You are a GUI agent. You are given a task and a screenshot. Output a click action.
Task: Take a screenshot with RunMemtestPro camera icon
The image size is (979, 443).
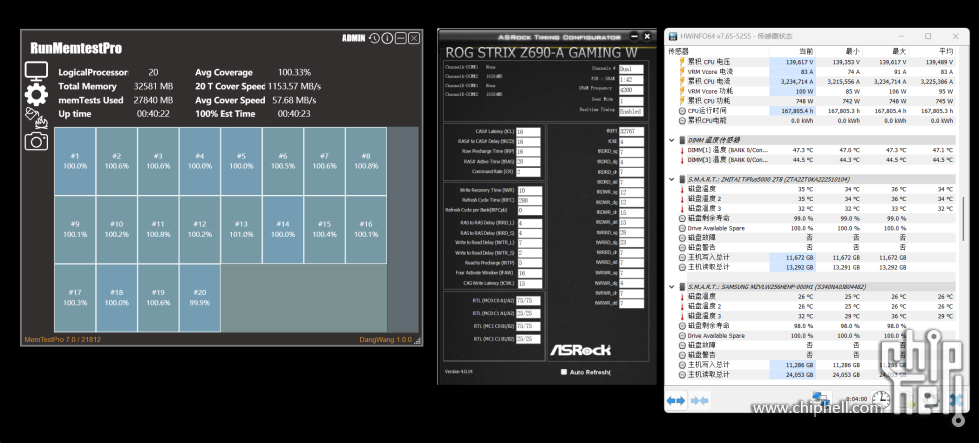click(x=36, y=142)
